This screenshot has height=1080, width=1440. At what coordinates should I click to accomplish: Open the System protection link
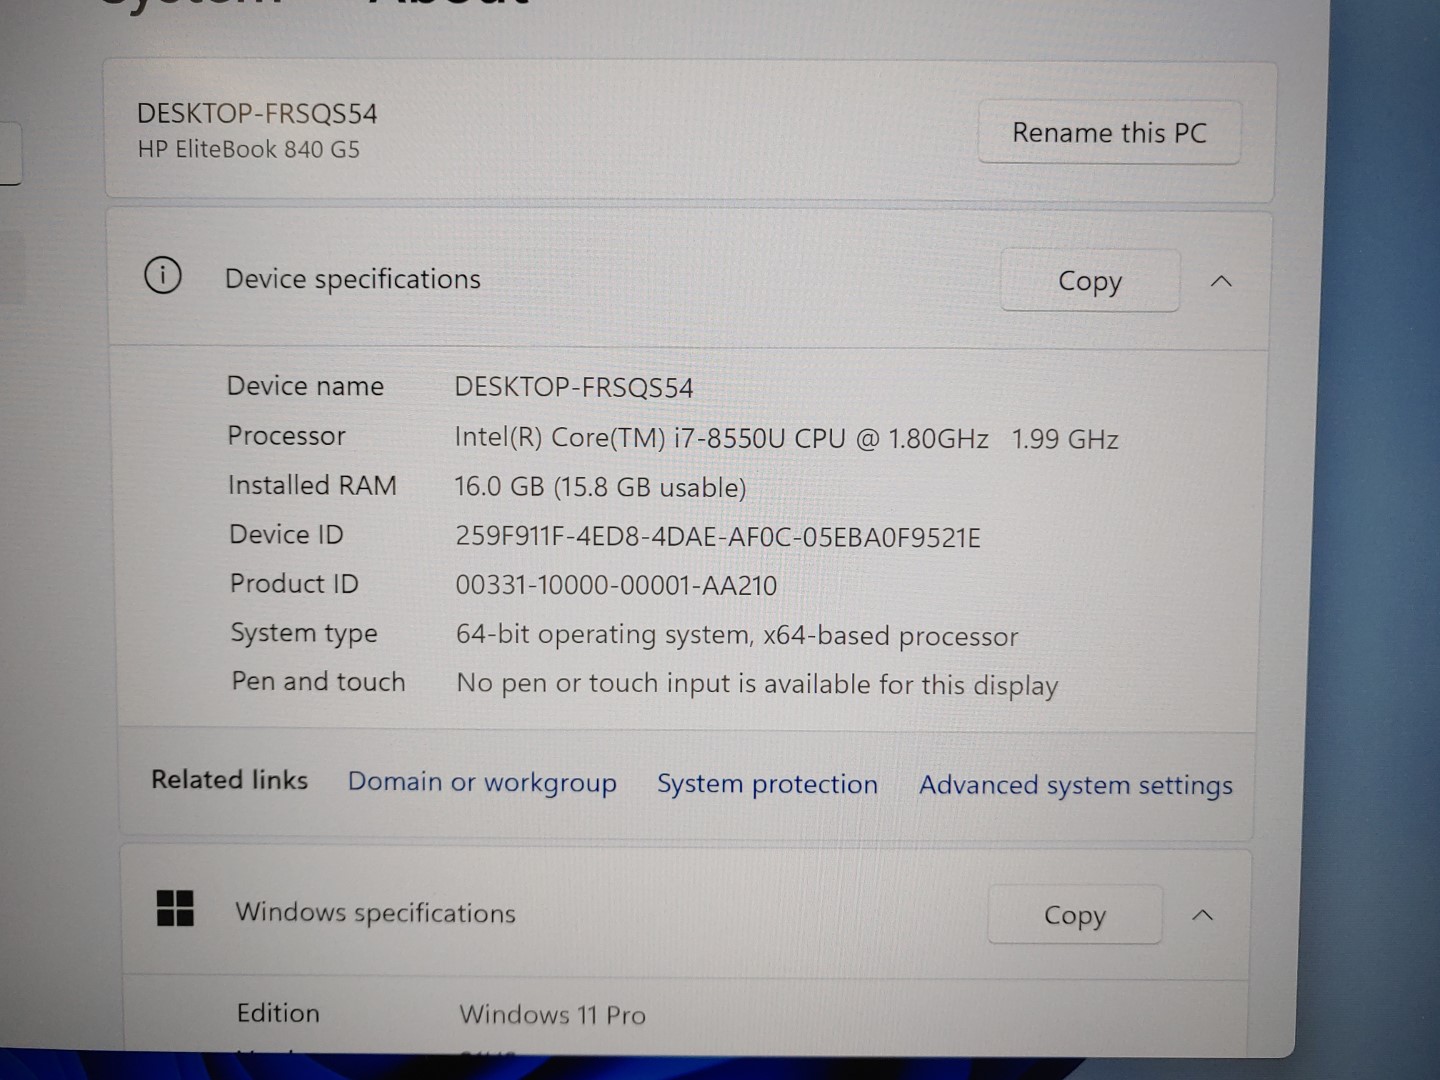(767, 784)
